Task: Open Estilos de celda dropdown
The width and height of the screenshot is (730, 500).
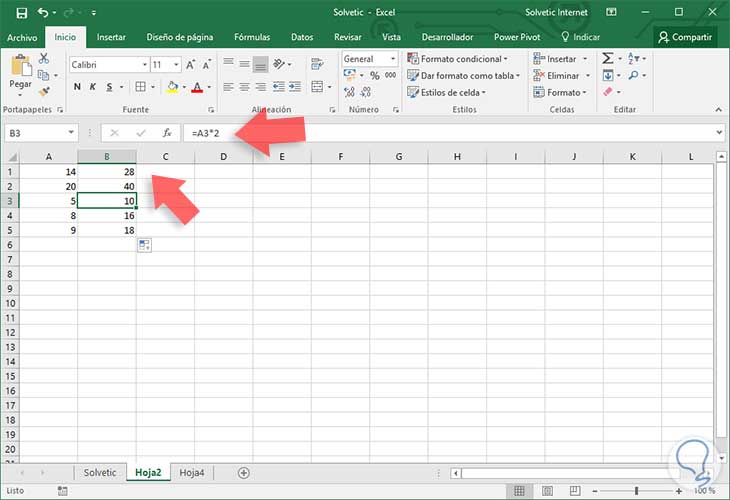Action: click(446, 92)
